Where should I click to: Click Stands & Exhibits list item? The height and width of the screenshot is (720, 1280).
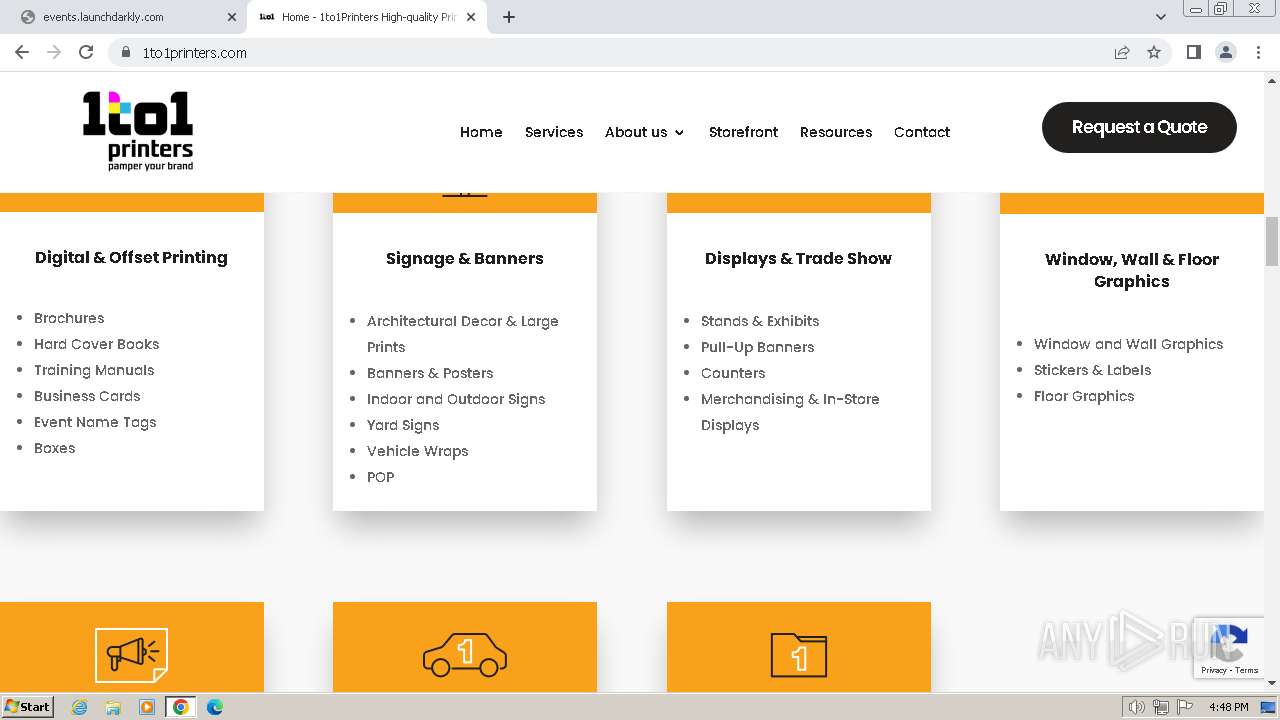760,321
